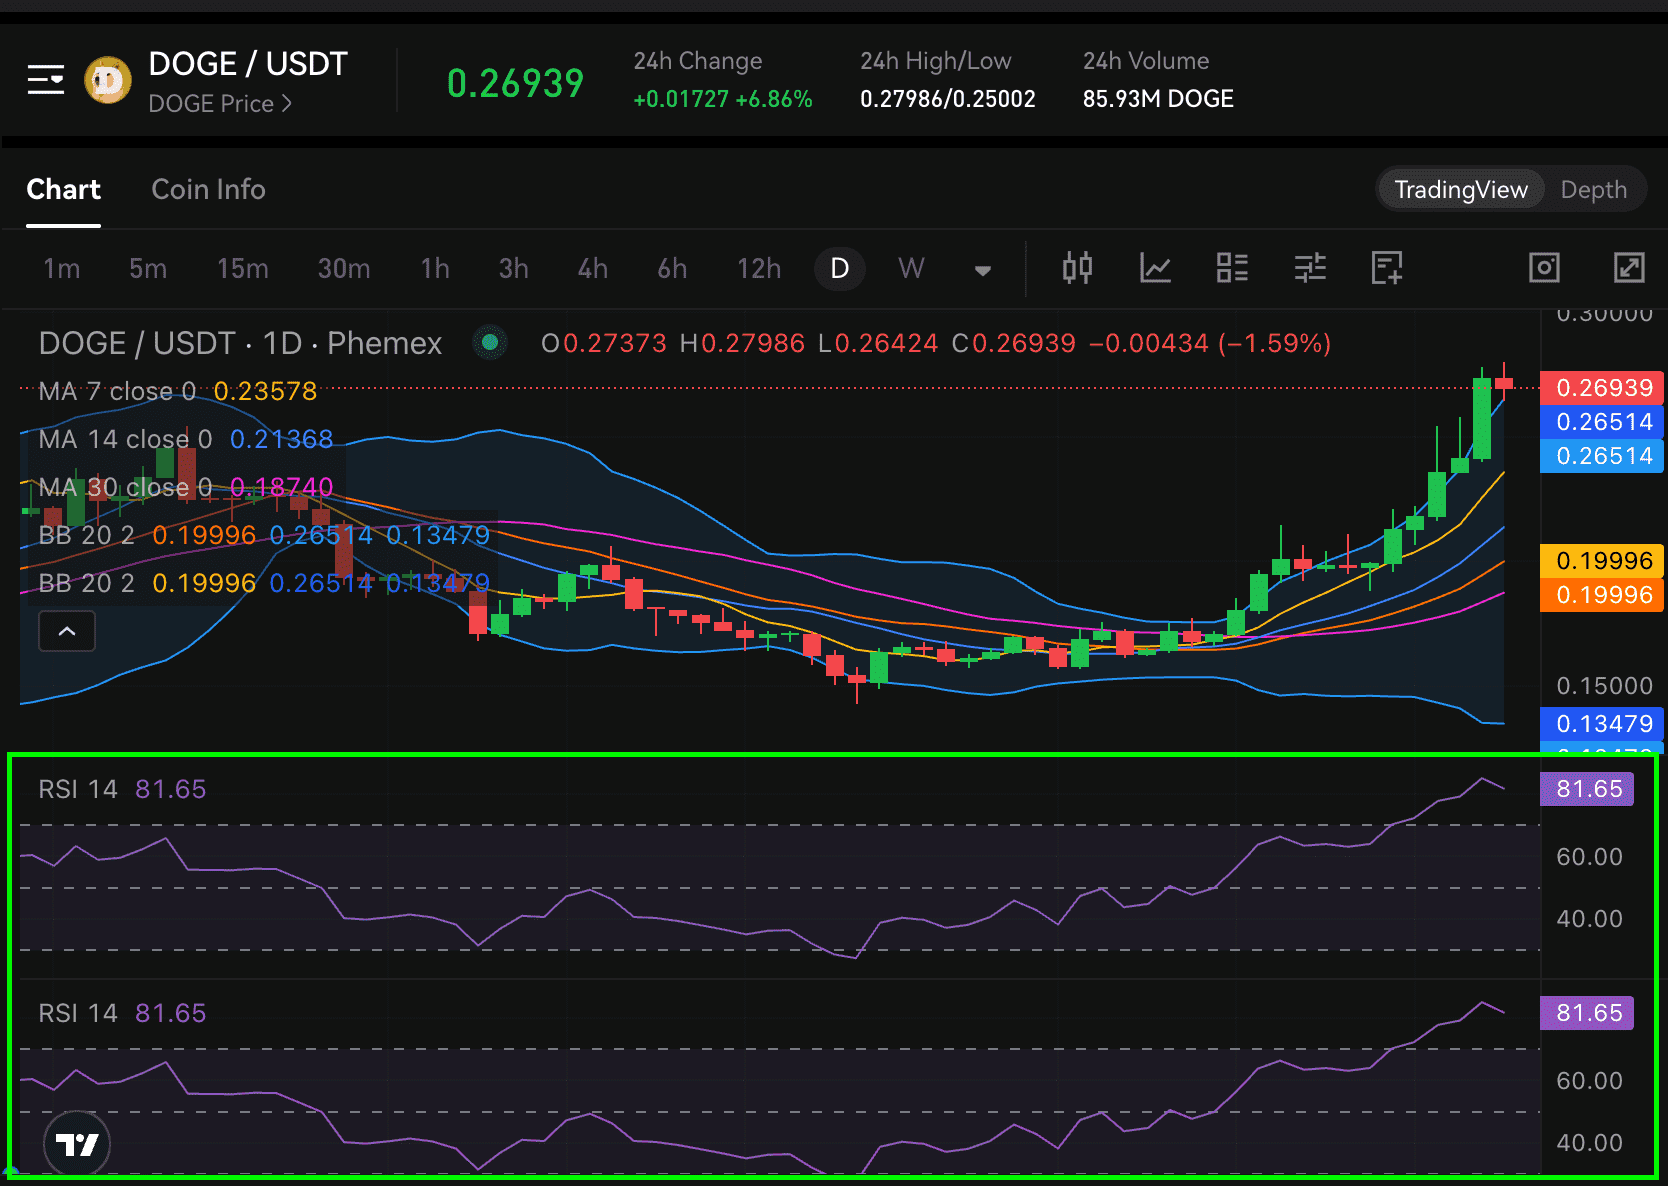Switch to Depth chart mode
The image size is (1668, 1186).
1593,190
